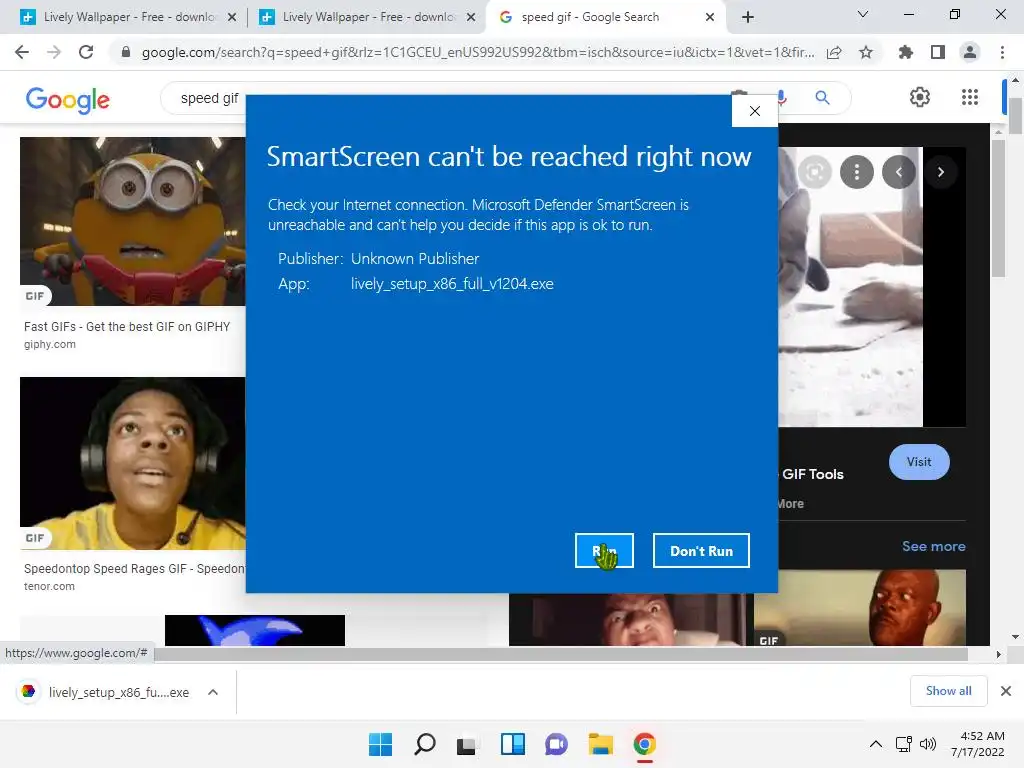
Task: Open the preview panel three-dot options
Action: click(x=856, y=172)
